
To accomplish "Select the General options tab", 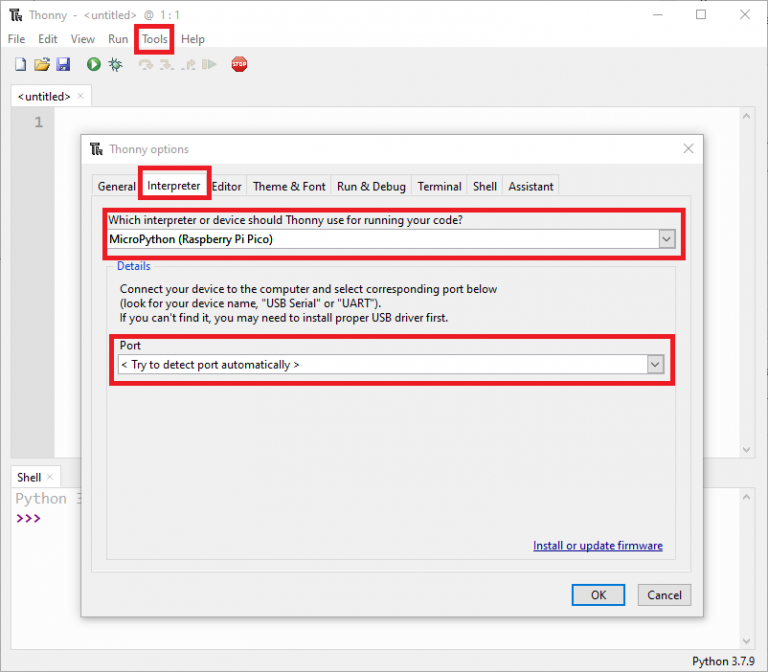I will click(116, 187).
